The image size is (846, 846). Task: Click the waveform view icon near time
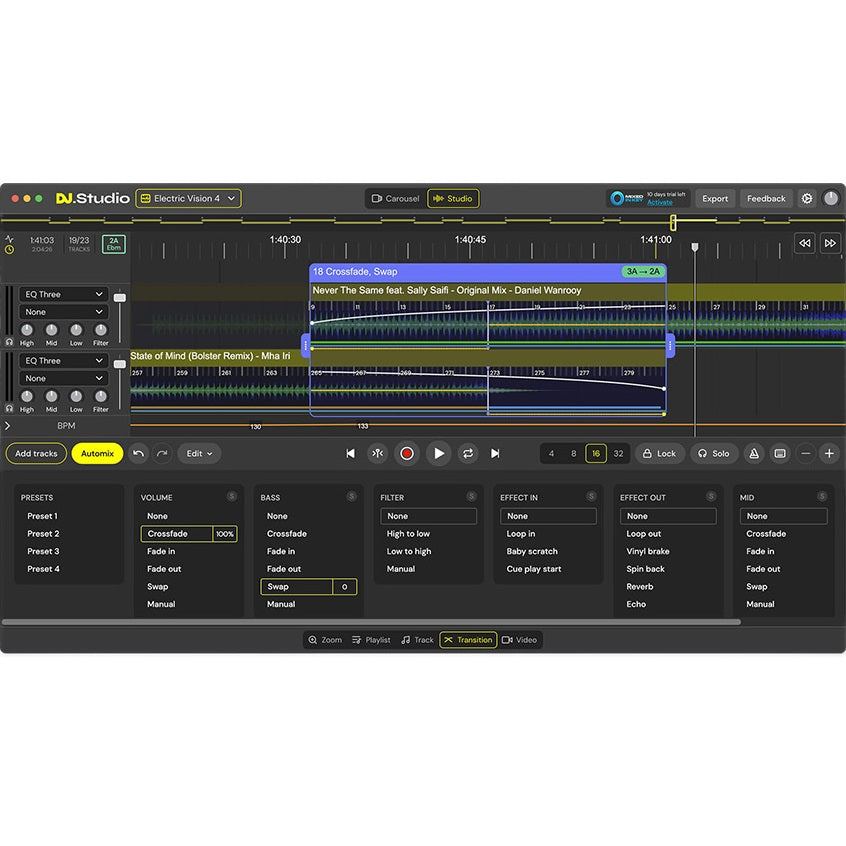pyautogui.click(x=9, y=238)
